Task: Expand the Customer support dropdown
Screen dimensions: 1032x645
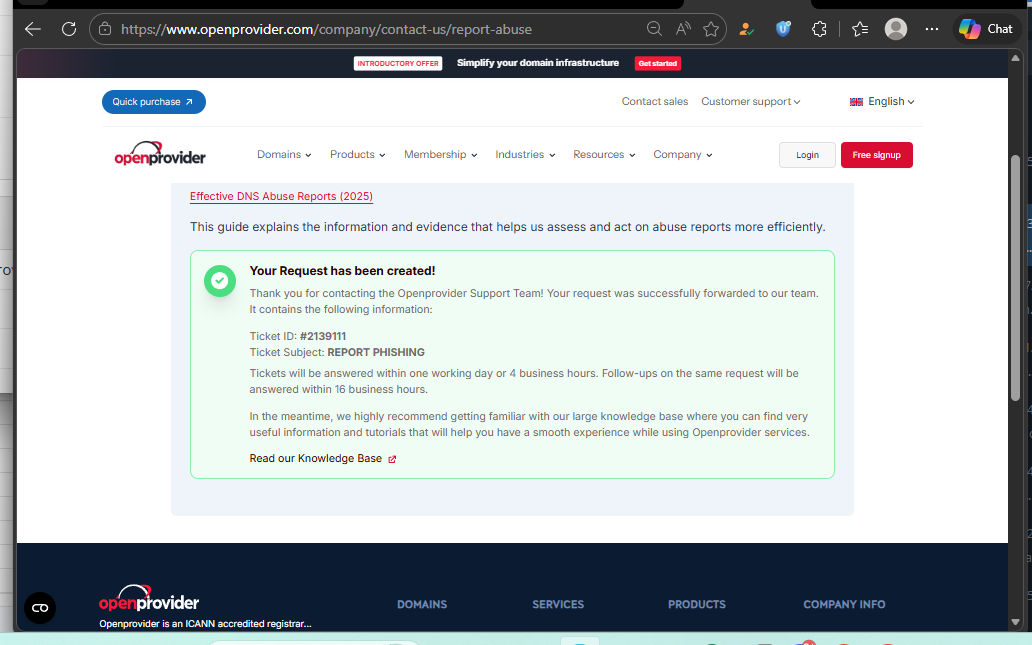Action: [x=750, y=101]
